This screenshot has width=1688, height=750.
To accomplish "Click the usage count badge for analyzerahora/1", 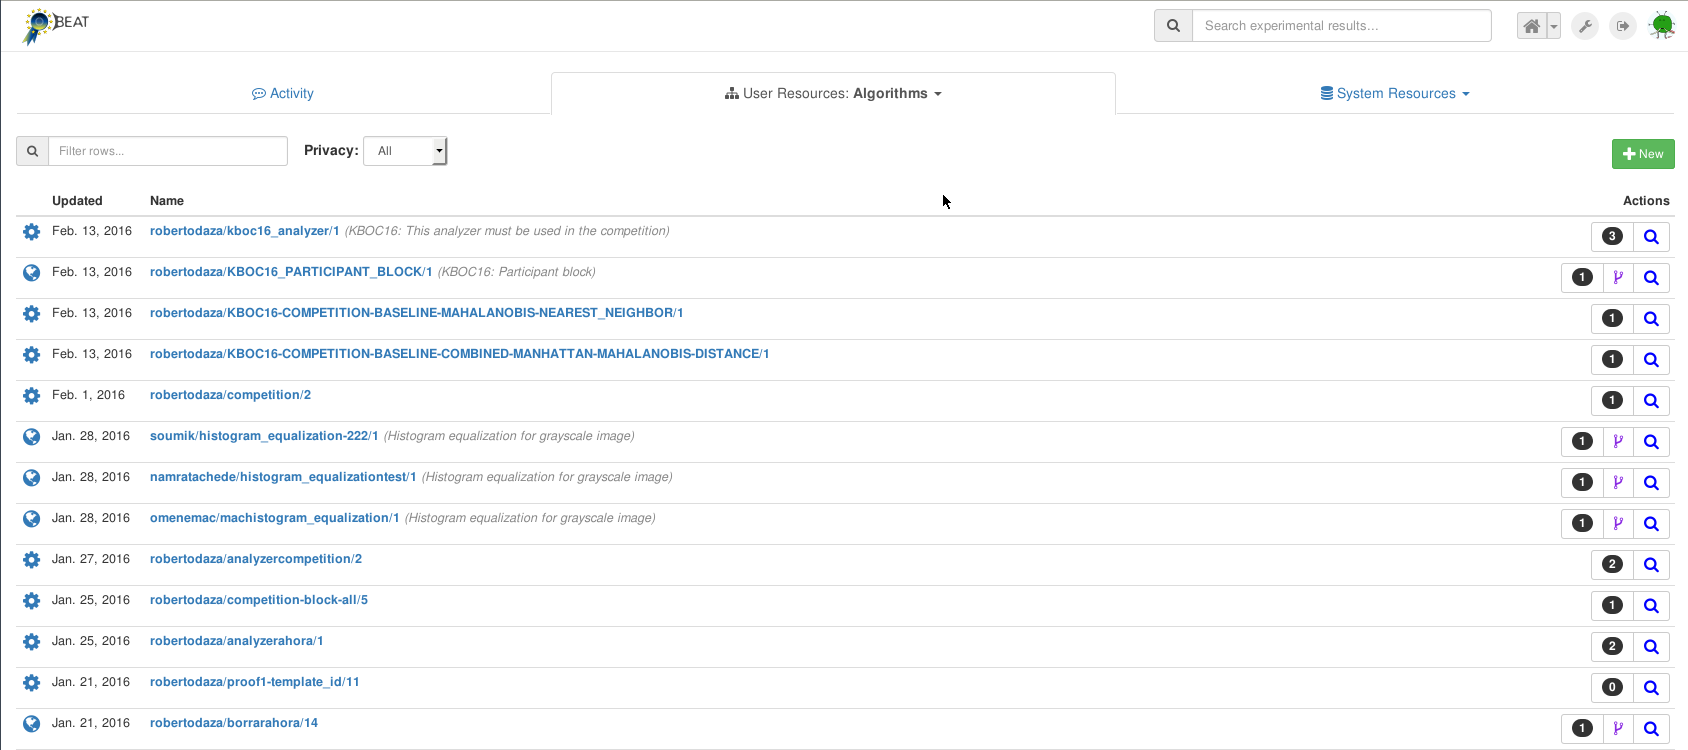I will coord(1612,647).
